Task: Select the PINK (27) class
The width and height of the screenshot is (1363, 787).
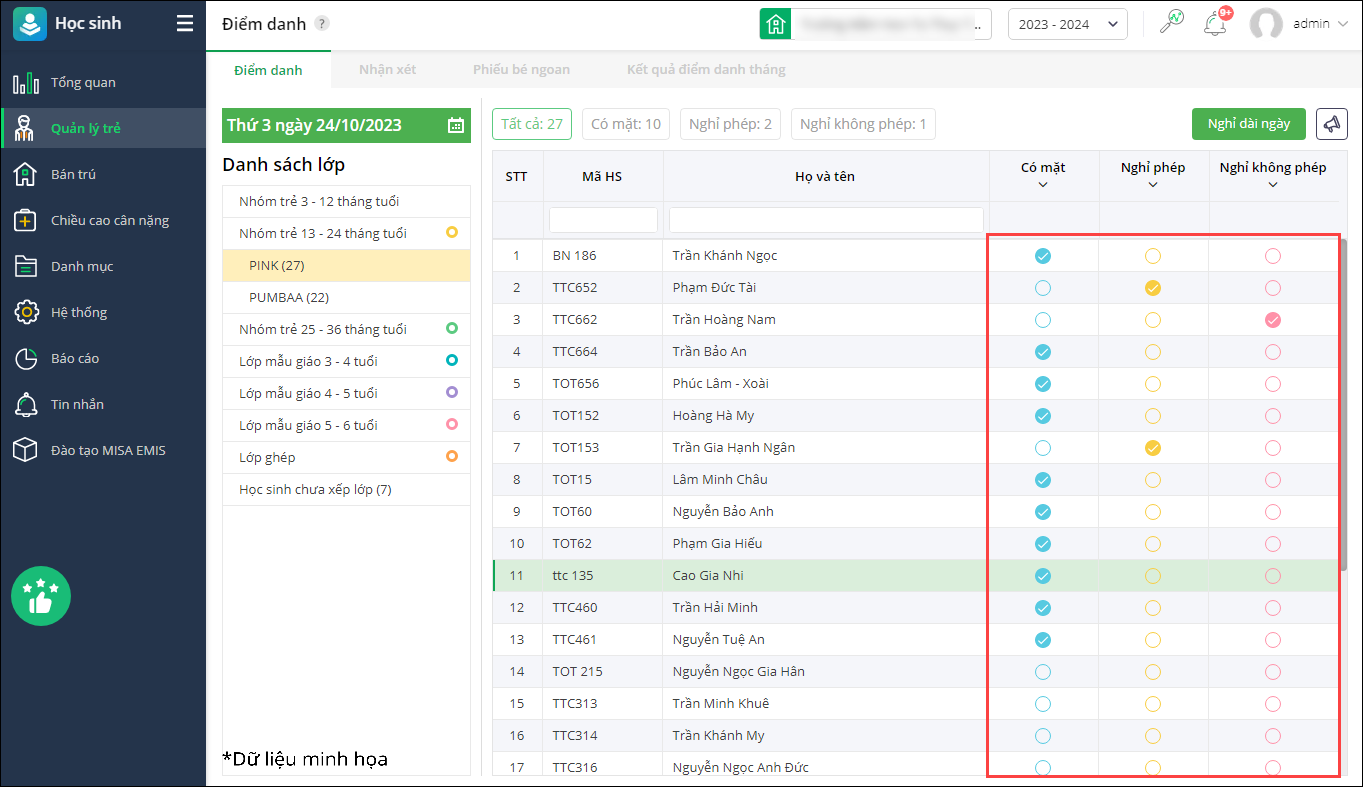Action: (346, 265)
